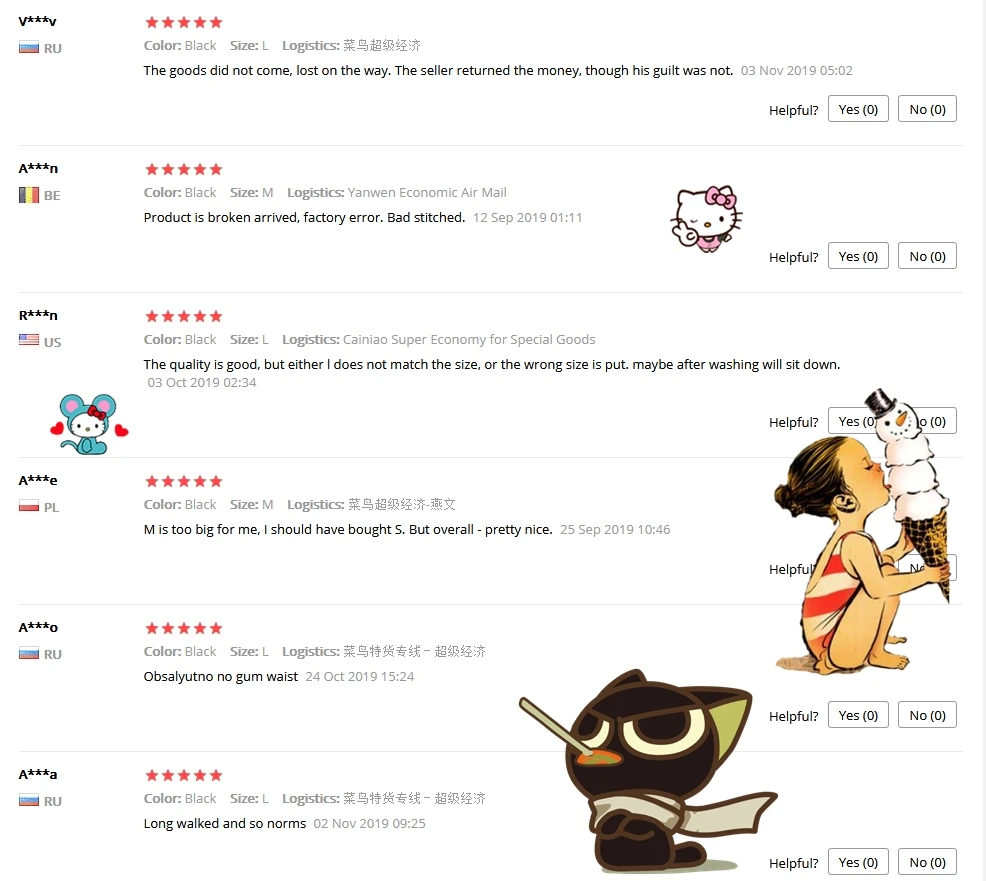The image size is (986, 881).
Task: Click the US flag beside R***n
Action: pyautogui.click(x=29, y=340)
